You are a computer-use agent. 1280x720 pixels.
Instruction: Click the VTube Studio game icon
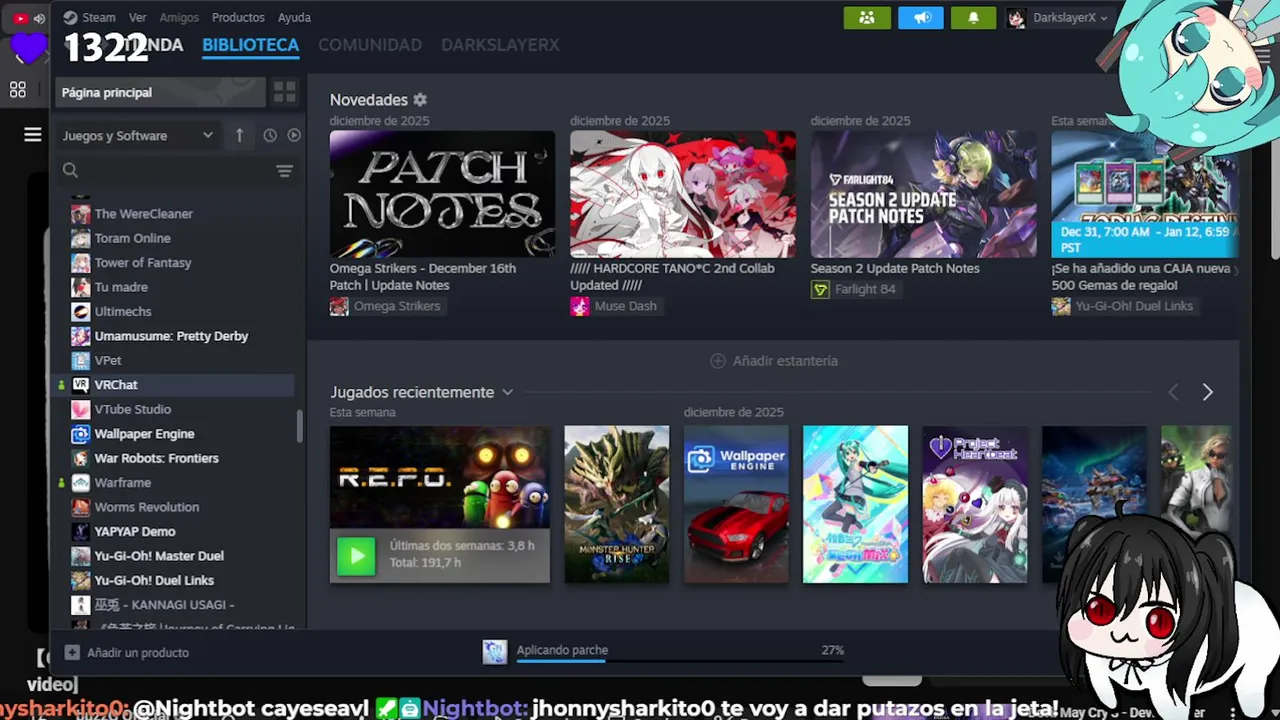(80, 409)
